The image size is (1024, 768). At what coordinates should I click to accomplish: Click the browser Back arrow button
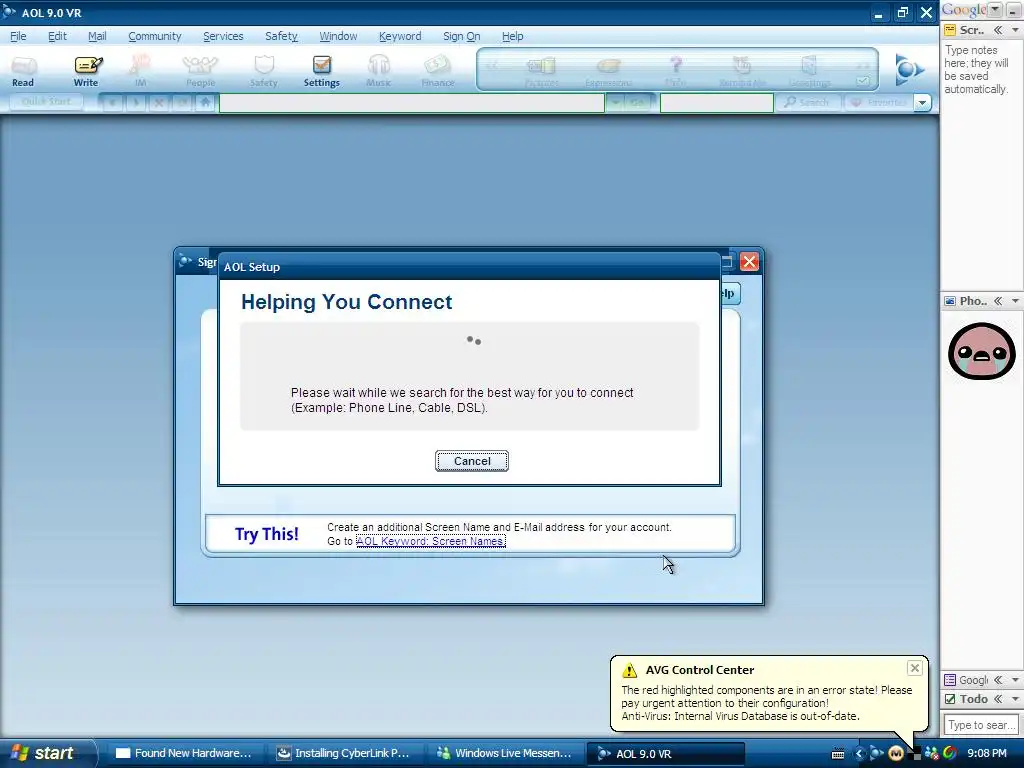pos(112,103)
